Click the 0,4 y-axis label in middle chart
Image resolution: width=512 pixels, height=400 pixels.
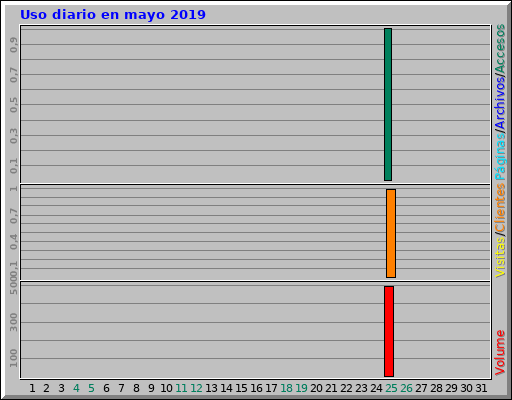click(x=14, y=242)
